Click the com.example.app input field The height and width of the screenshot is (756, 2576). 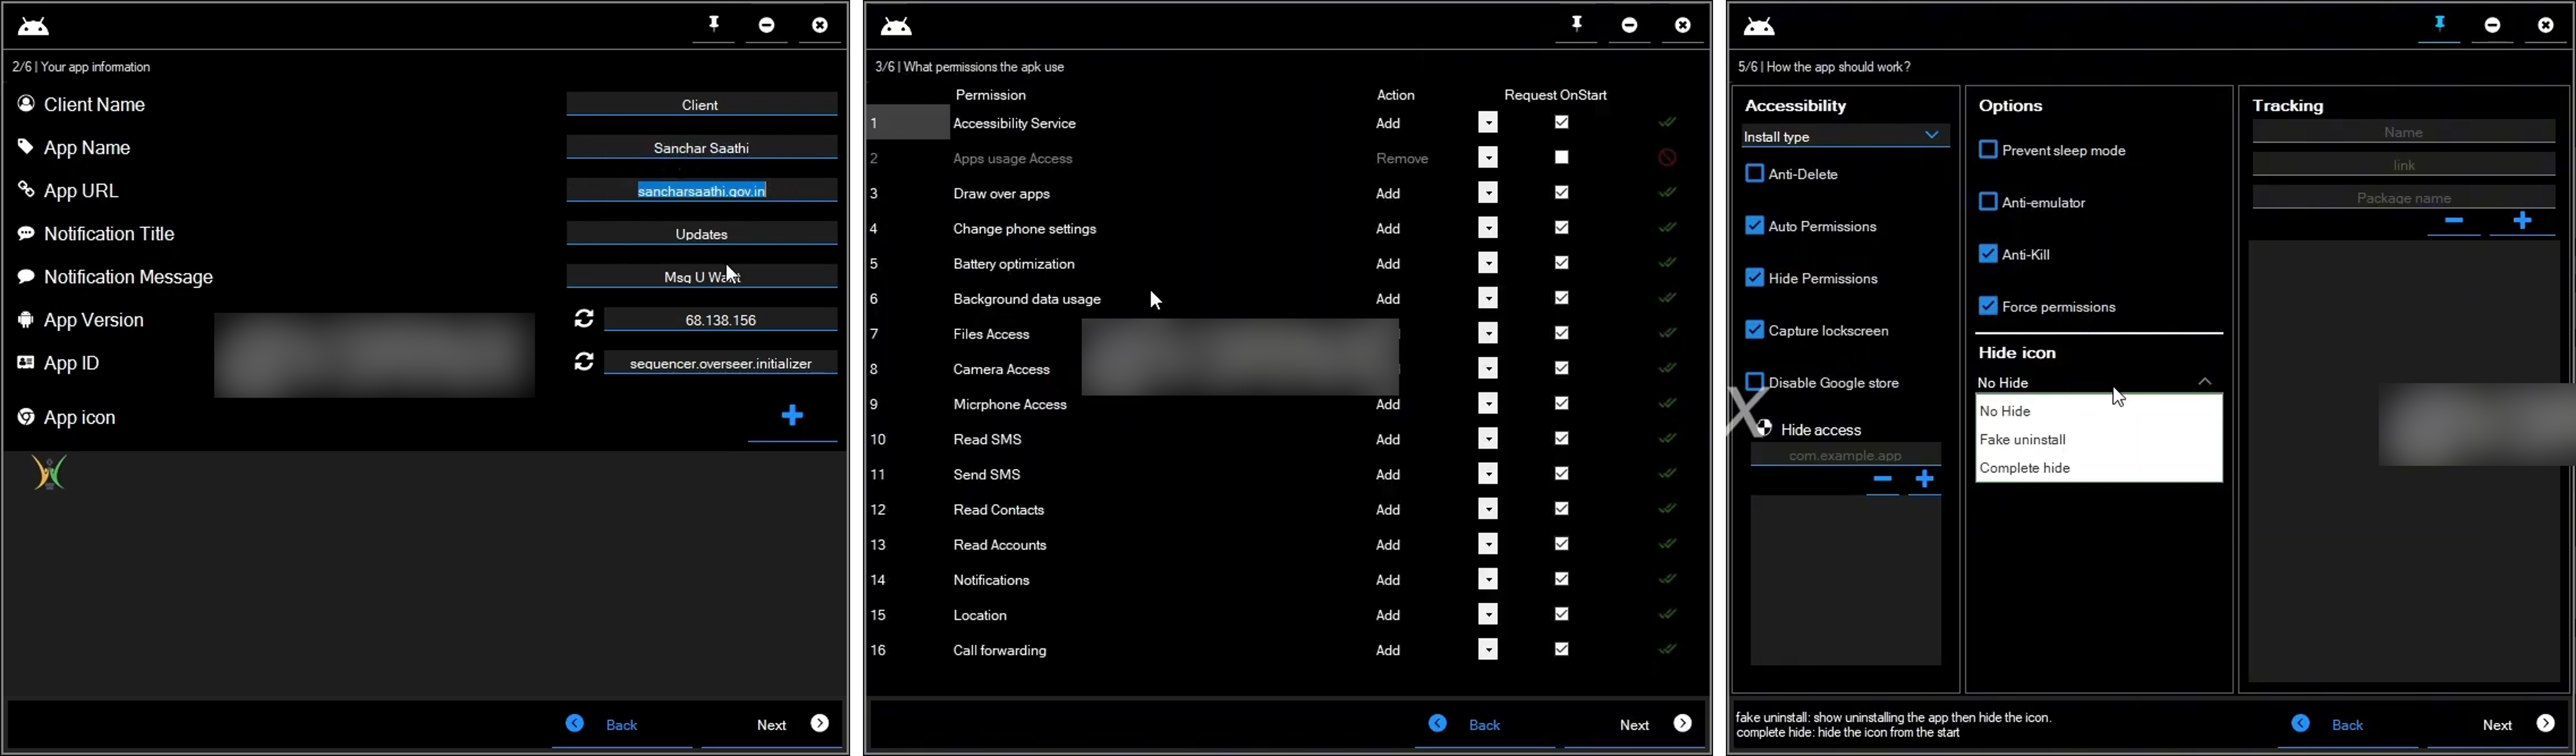click(1844, 456)
